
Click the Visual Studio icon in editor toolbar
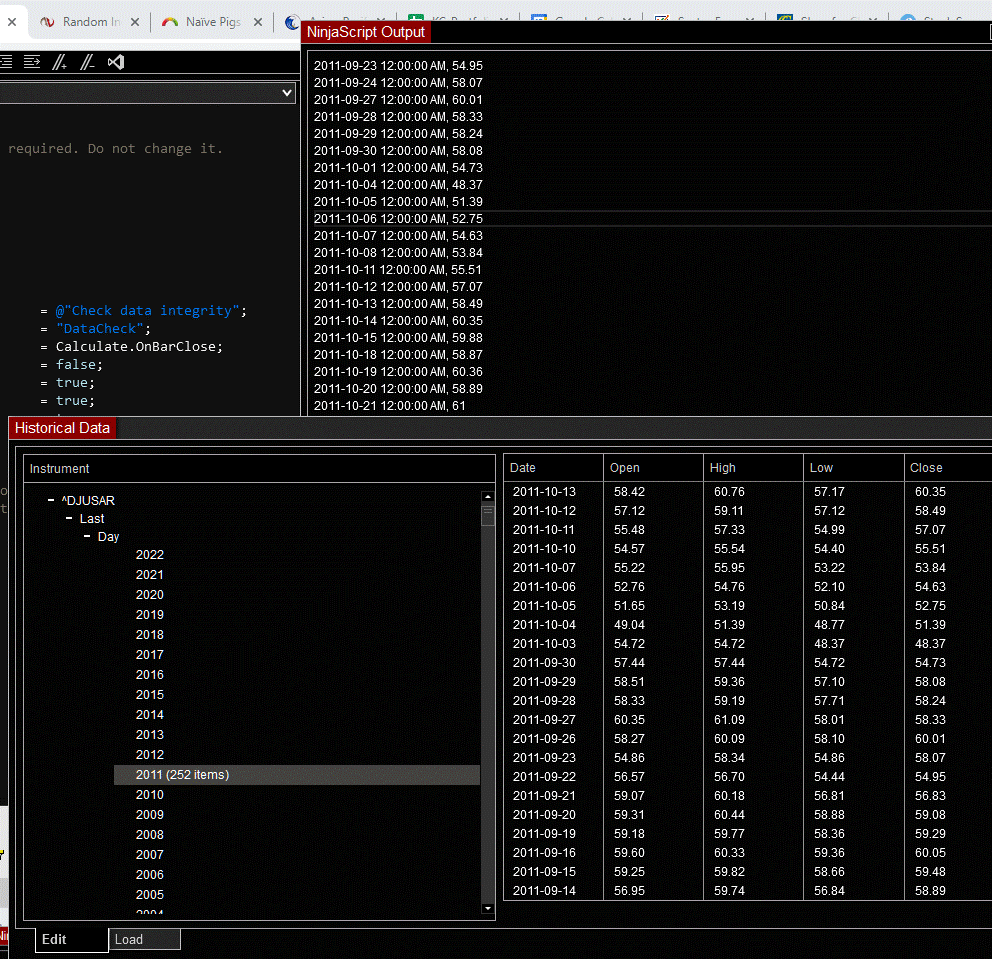coord(116,62)
